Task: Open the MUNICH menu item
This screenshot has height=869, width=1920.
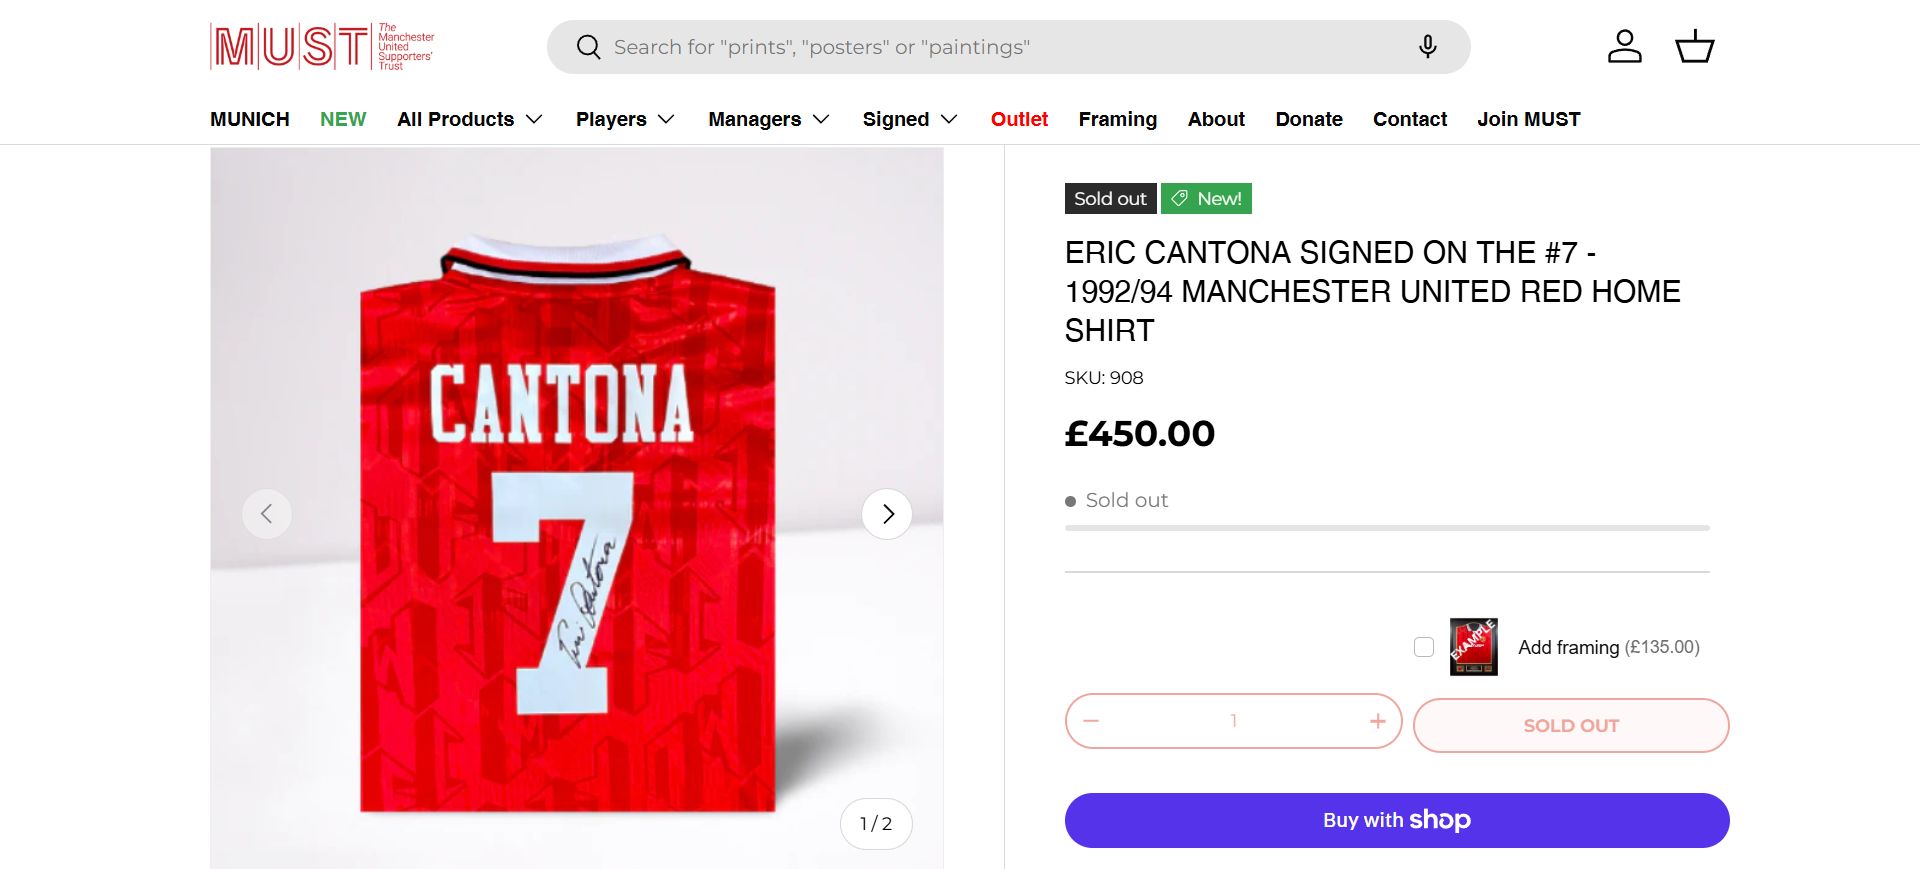Action: (249, 119)
